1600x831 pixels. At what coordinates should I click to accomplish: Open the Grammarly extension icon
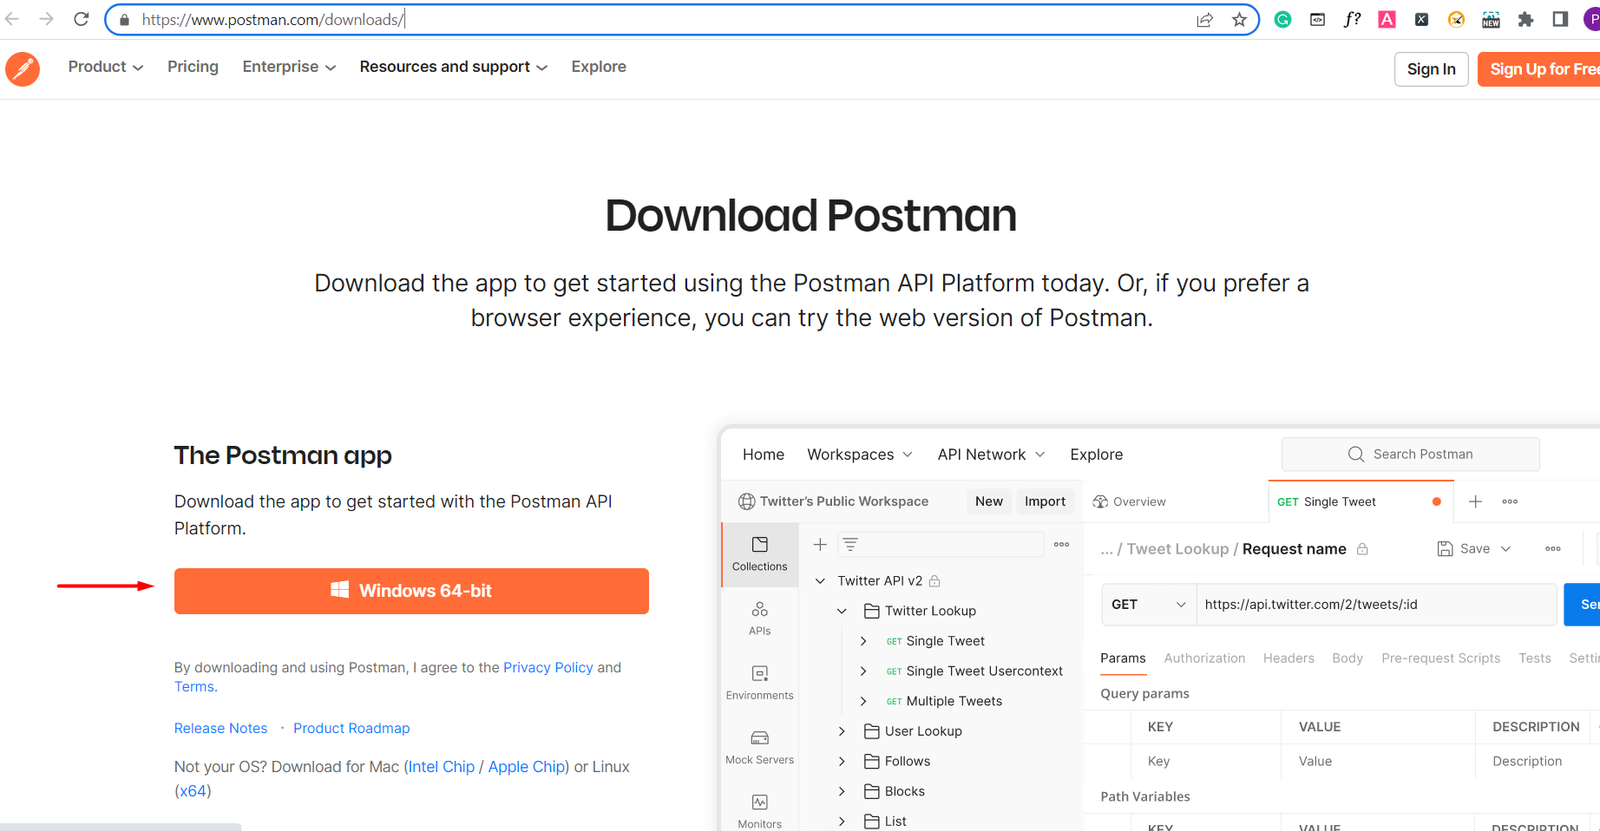tap(1282, 19)
